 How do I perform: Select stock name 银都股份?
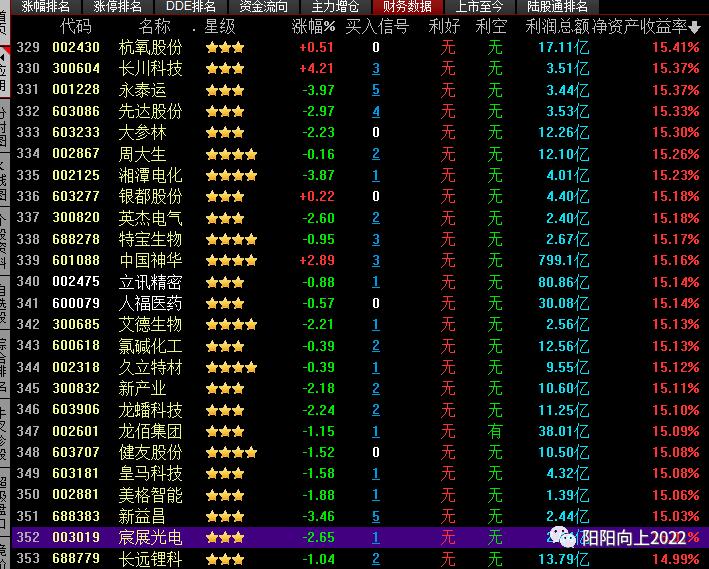150,196
